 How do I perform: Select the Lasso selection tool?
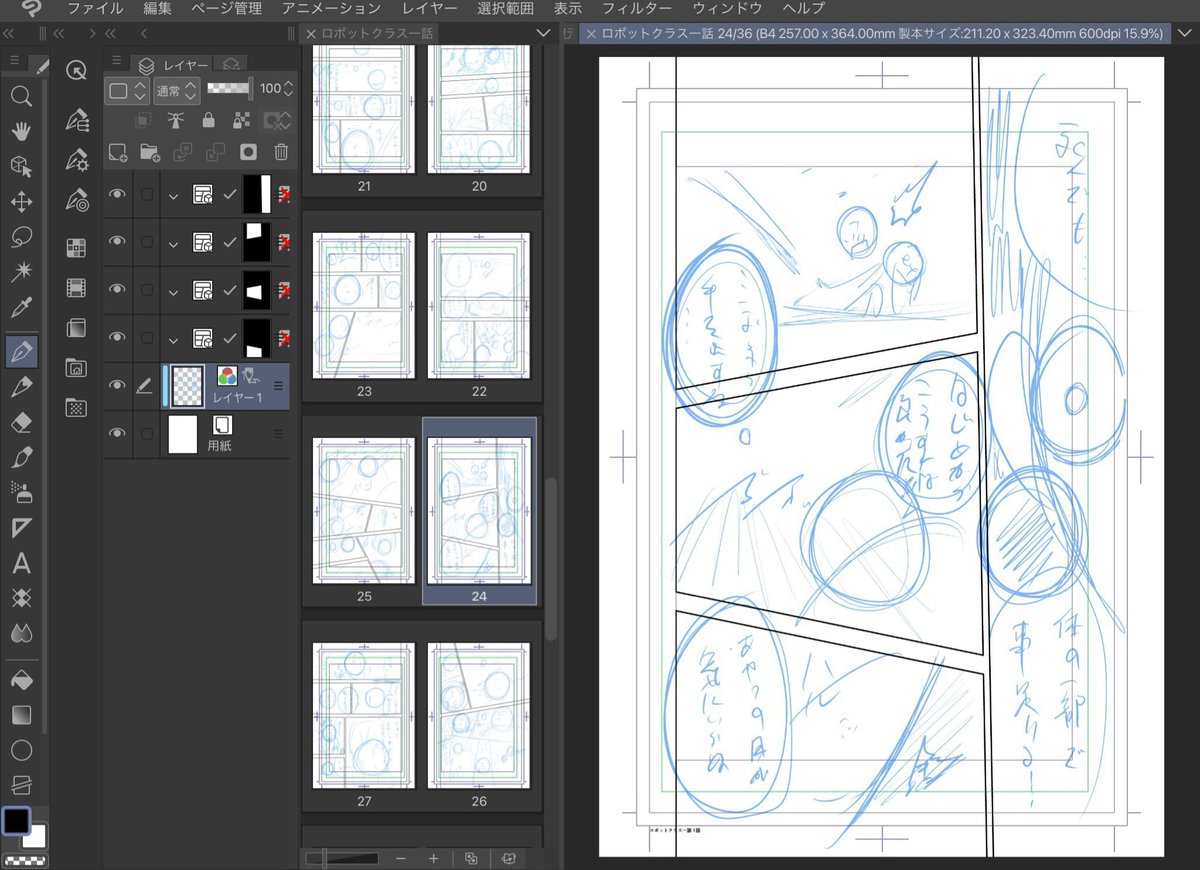pos(20,238)
